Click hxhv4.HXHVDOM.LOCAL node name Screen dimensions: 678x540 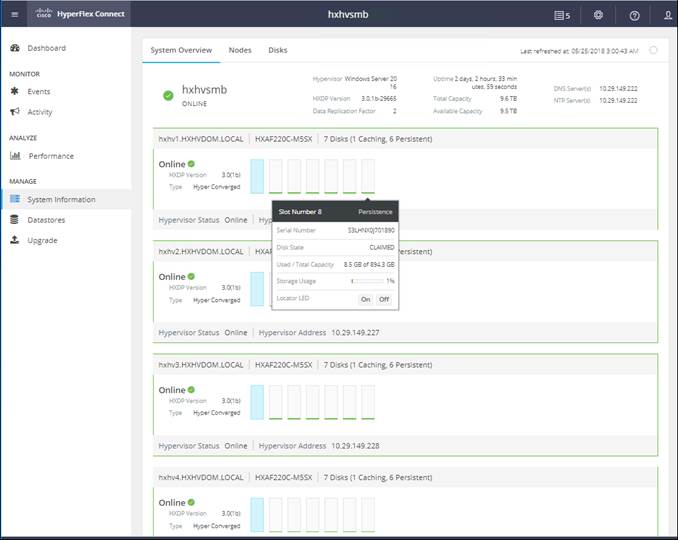(x=201, y=477)
